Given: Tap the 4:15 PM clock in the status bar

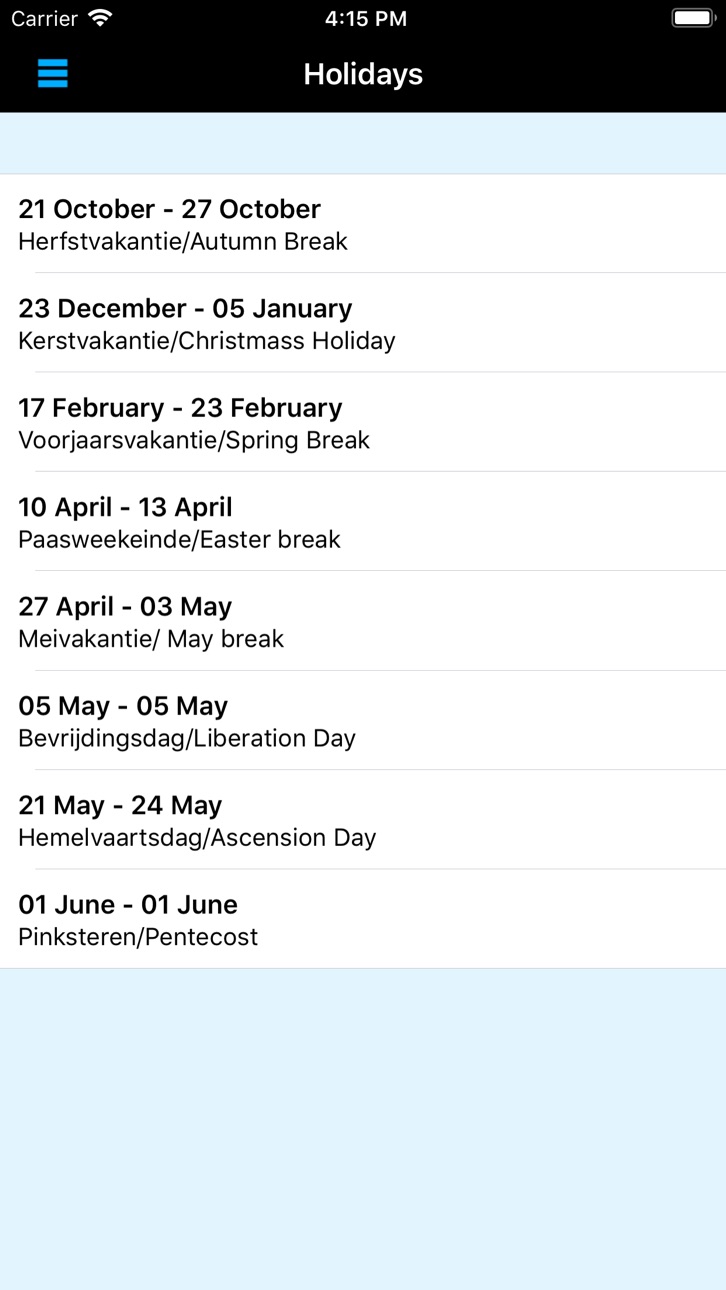Looking at the screenshot, I should (x=366, y=18).
